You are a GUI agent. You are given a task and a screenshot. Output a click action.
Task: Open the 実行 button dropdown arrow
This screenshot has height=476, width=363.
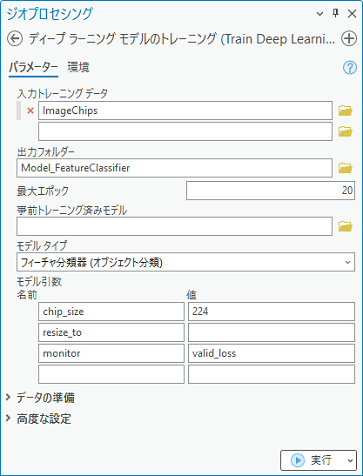pyautogui.click(x=350, y=460)
